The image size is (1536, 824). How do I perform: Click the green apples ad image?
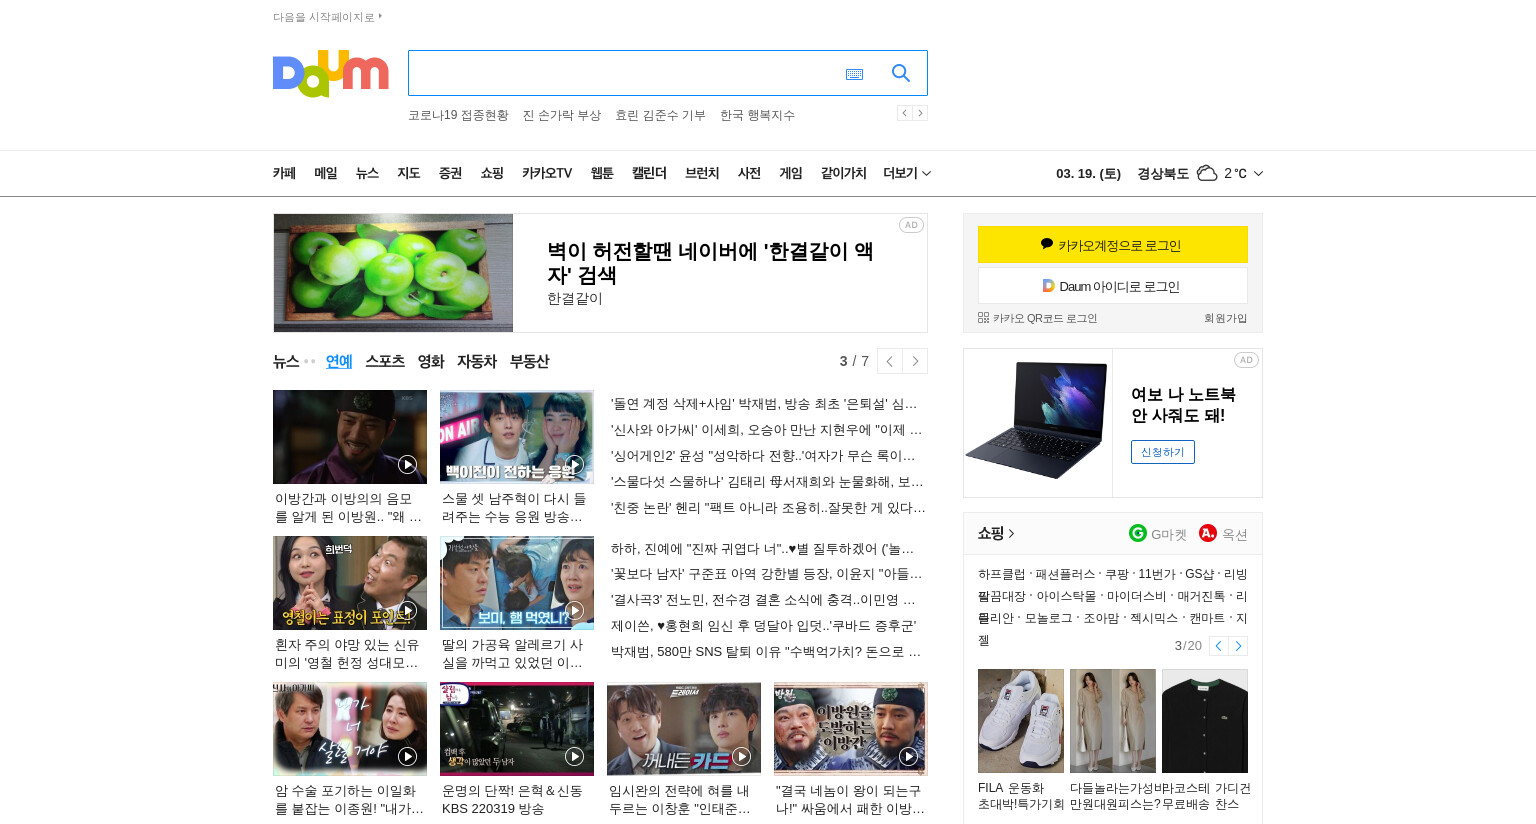pyautogui.click(x=393, y=273)
